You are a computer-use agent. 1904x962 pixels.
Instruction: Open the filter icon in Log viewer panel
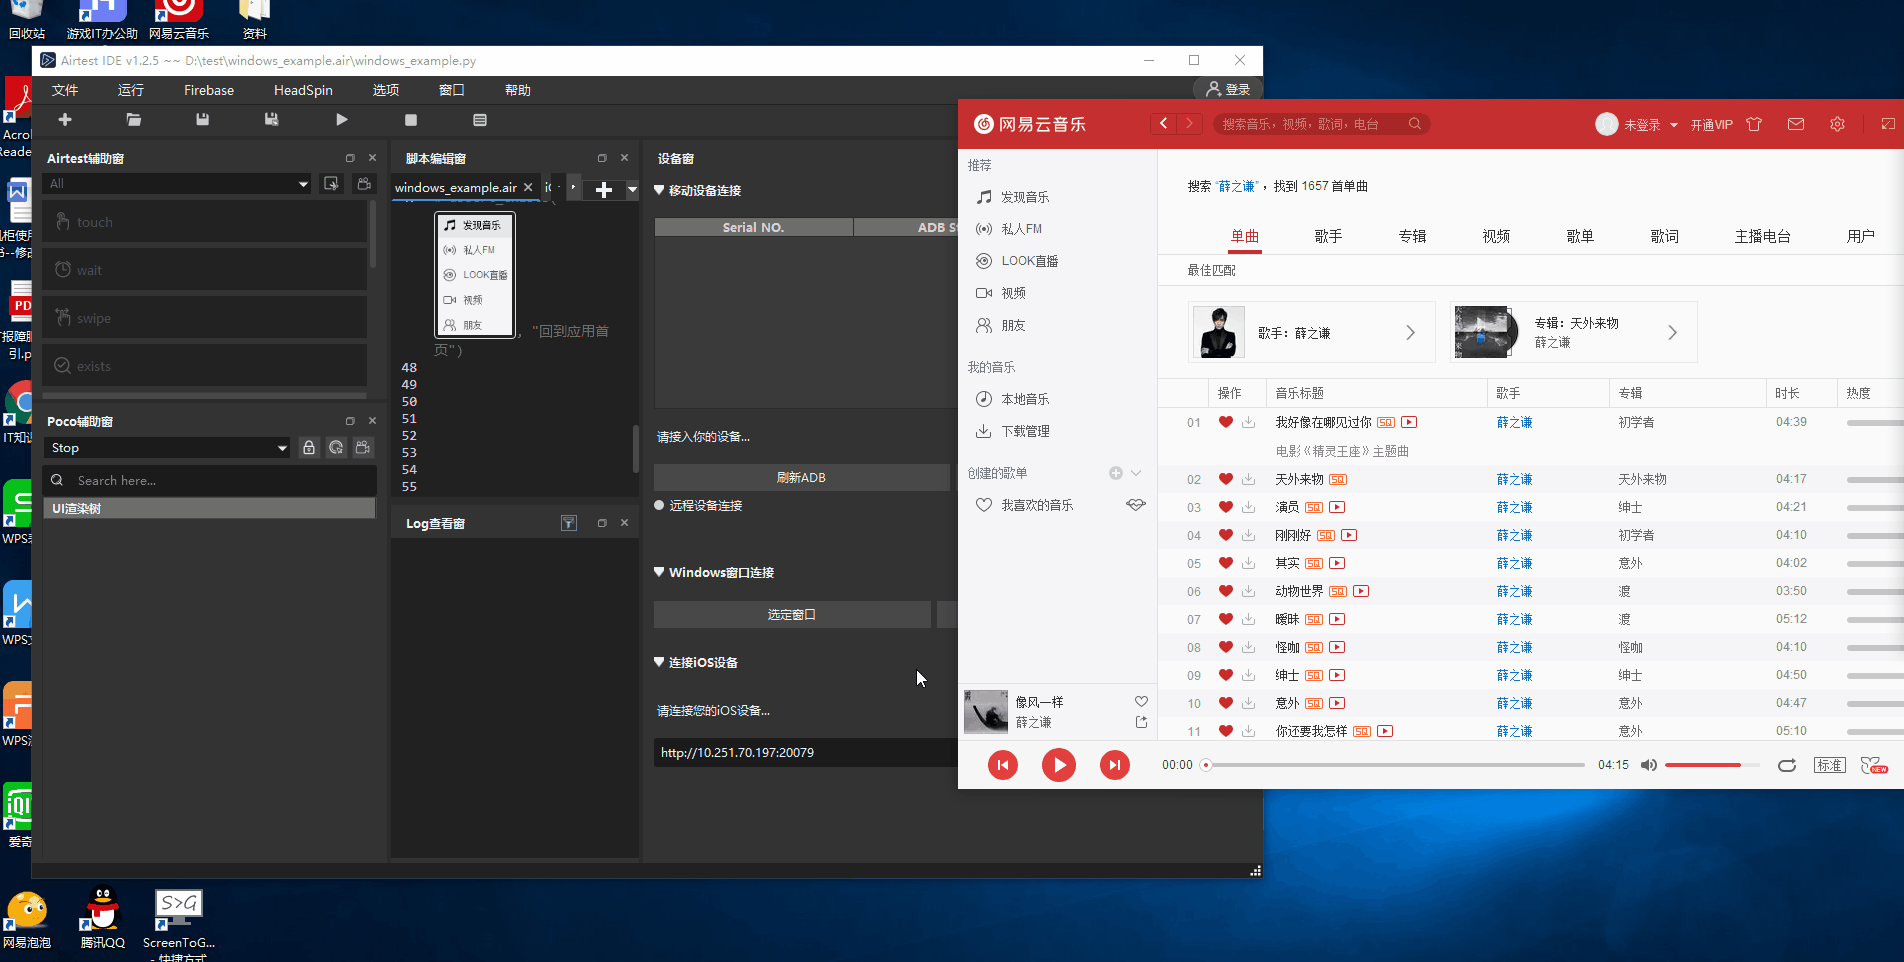568,523
